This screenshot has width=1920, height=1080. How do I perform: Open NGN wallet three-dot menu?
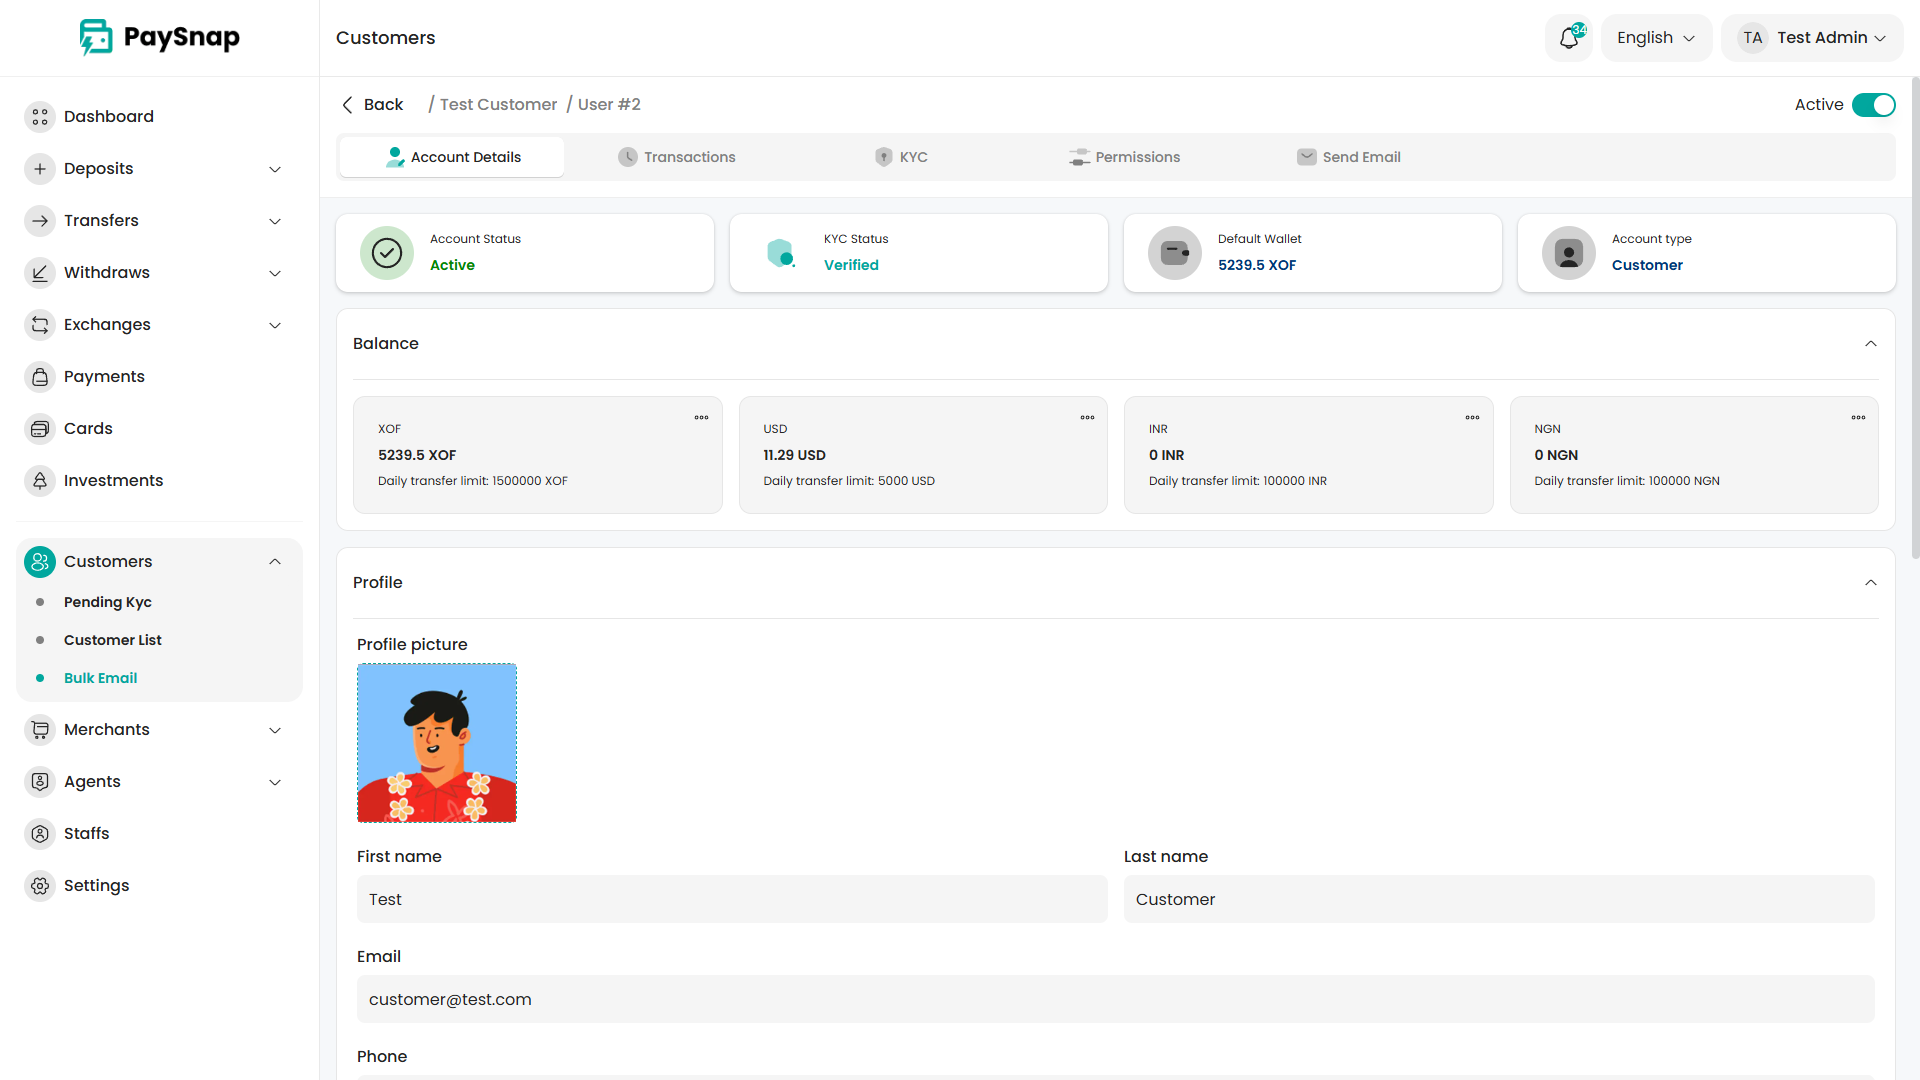(x=1857, y=418)
